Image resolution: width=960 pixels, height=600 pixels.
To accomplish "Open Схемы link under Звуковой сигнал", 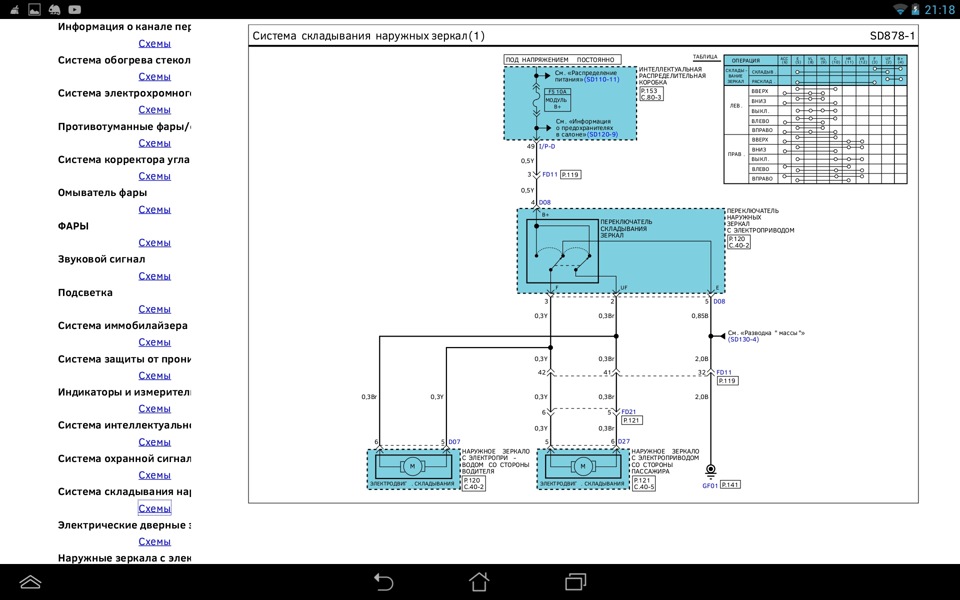I will coord(154,276).
